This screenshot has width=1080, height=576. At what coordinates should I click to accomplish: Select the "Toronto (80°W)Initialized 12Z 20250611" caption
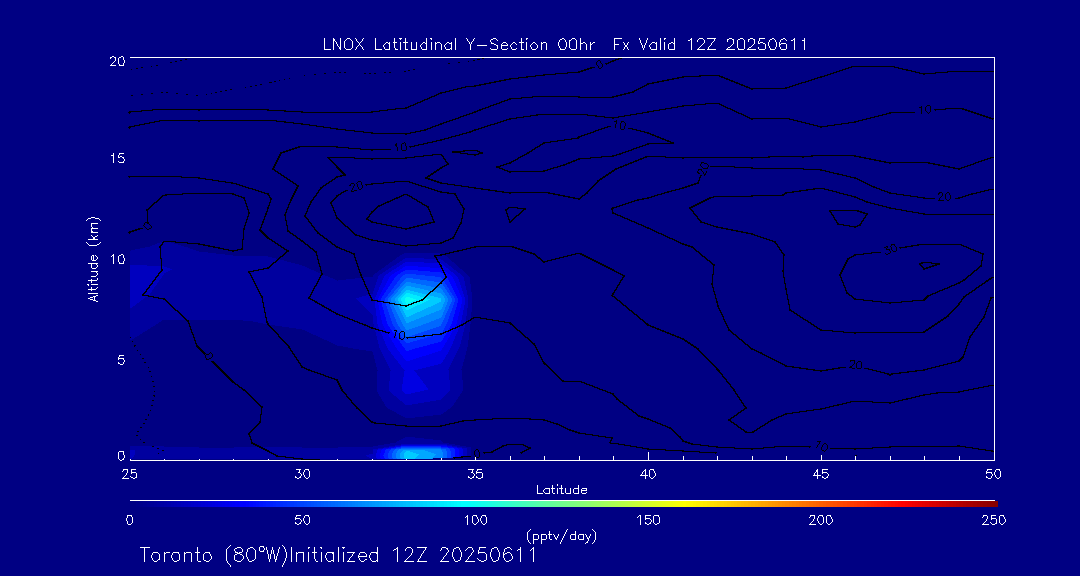[338, 555]
